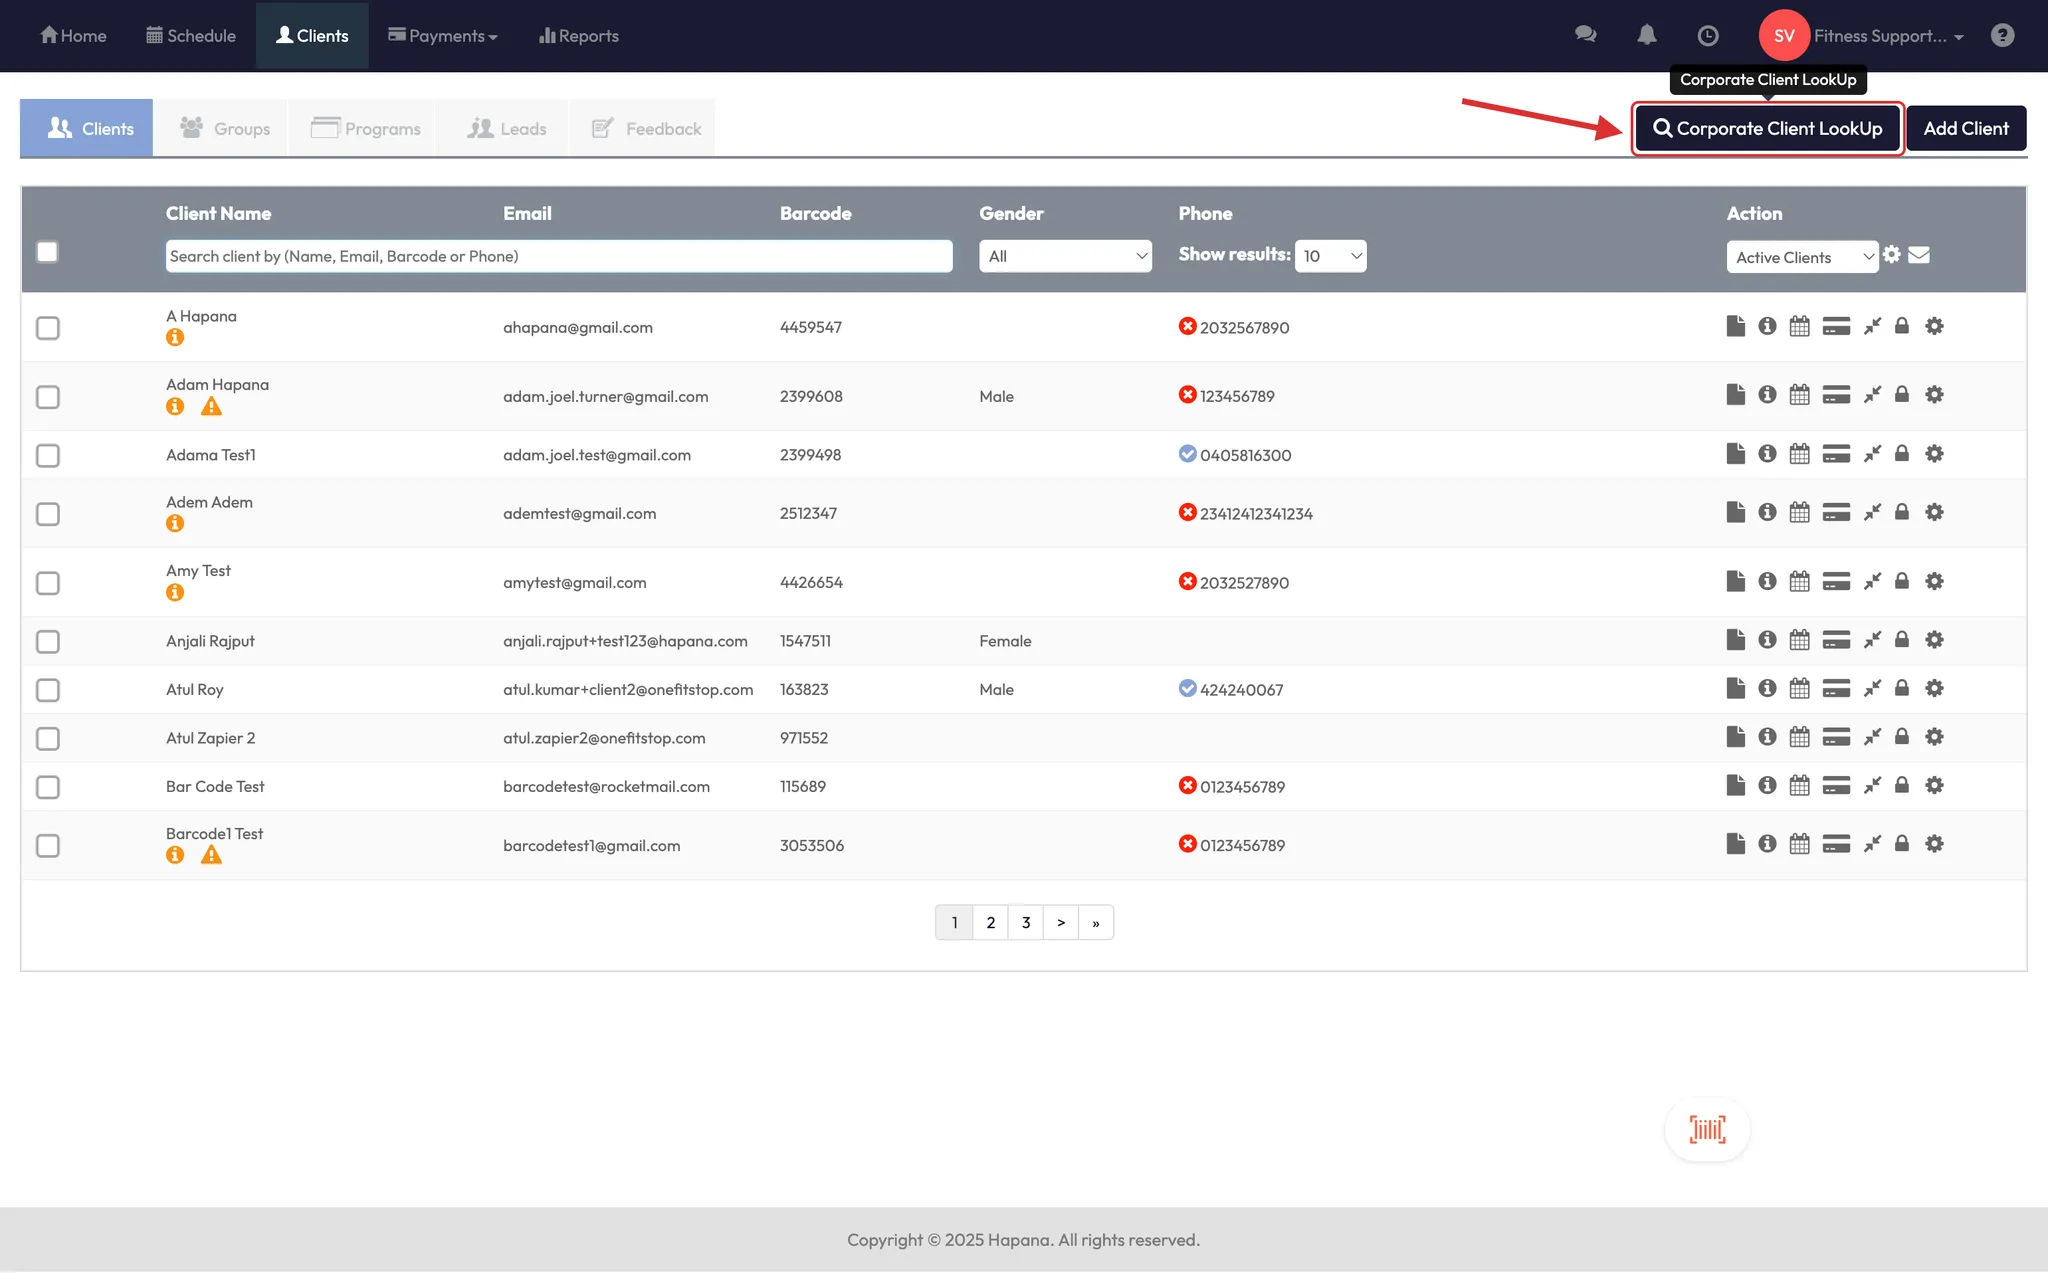Image resolution: width=2048 pixels, height=1273 pixels.
Task: Click the help question mark icon
Action: (x=2002, y=36)
